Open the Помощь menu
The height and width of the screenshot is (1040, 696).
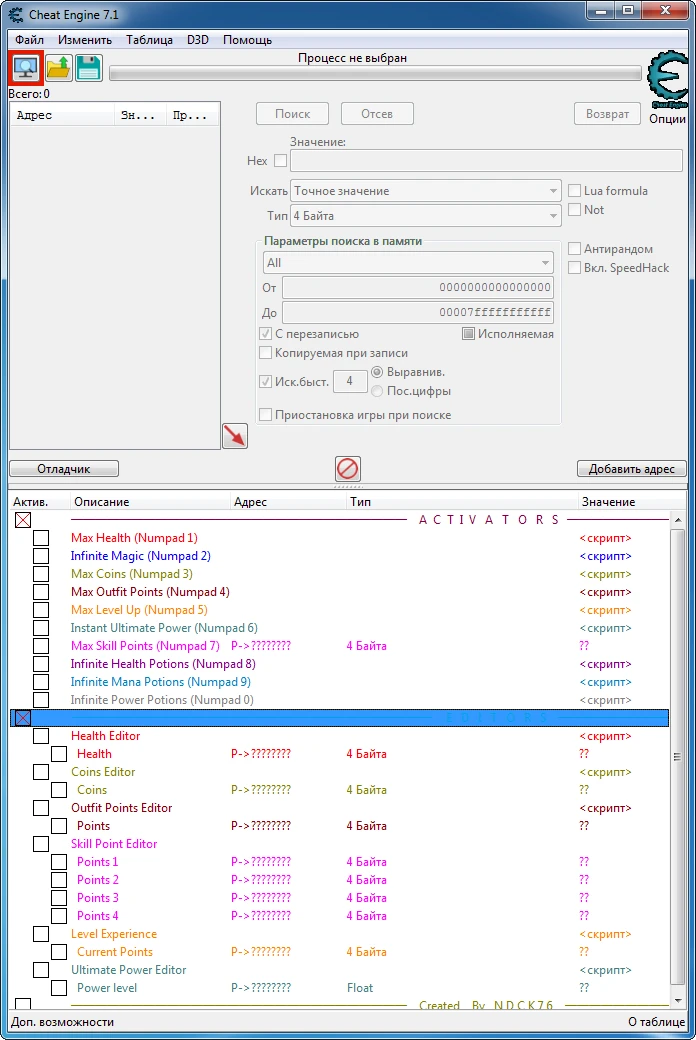coord(247,40)
